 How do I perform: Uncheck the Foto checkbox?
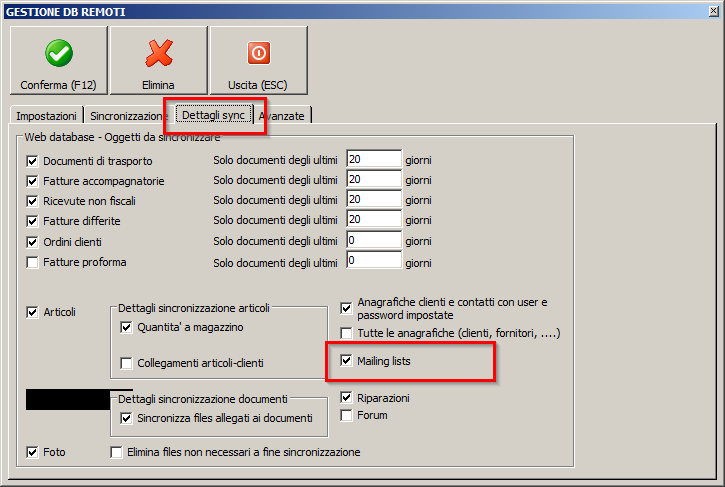tap(32, 452)
